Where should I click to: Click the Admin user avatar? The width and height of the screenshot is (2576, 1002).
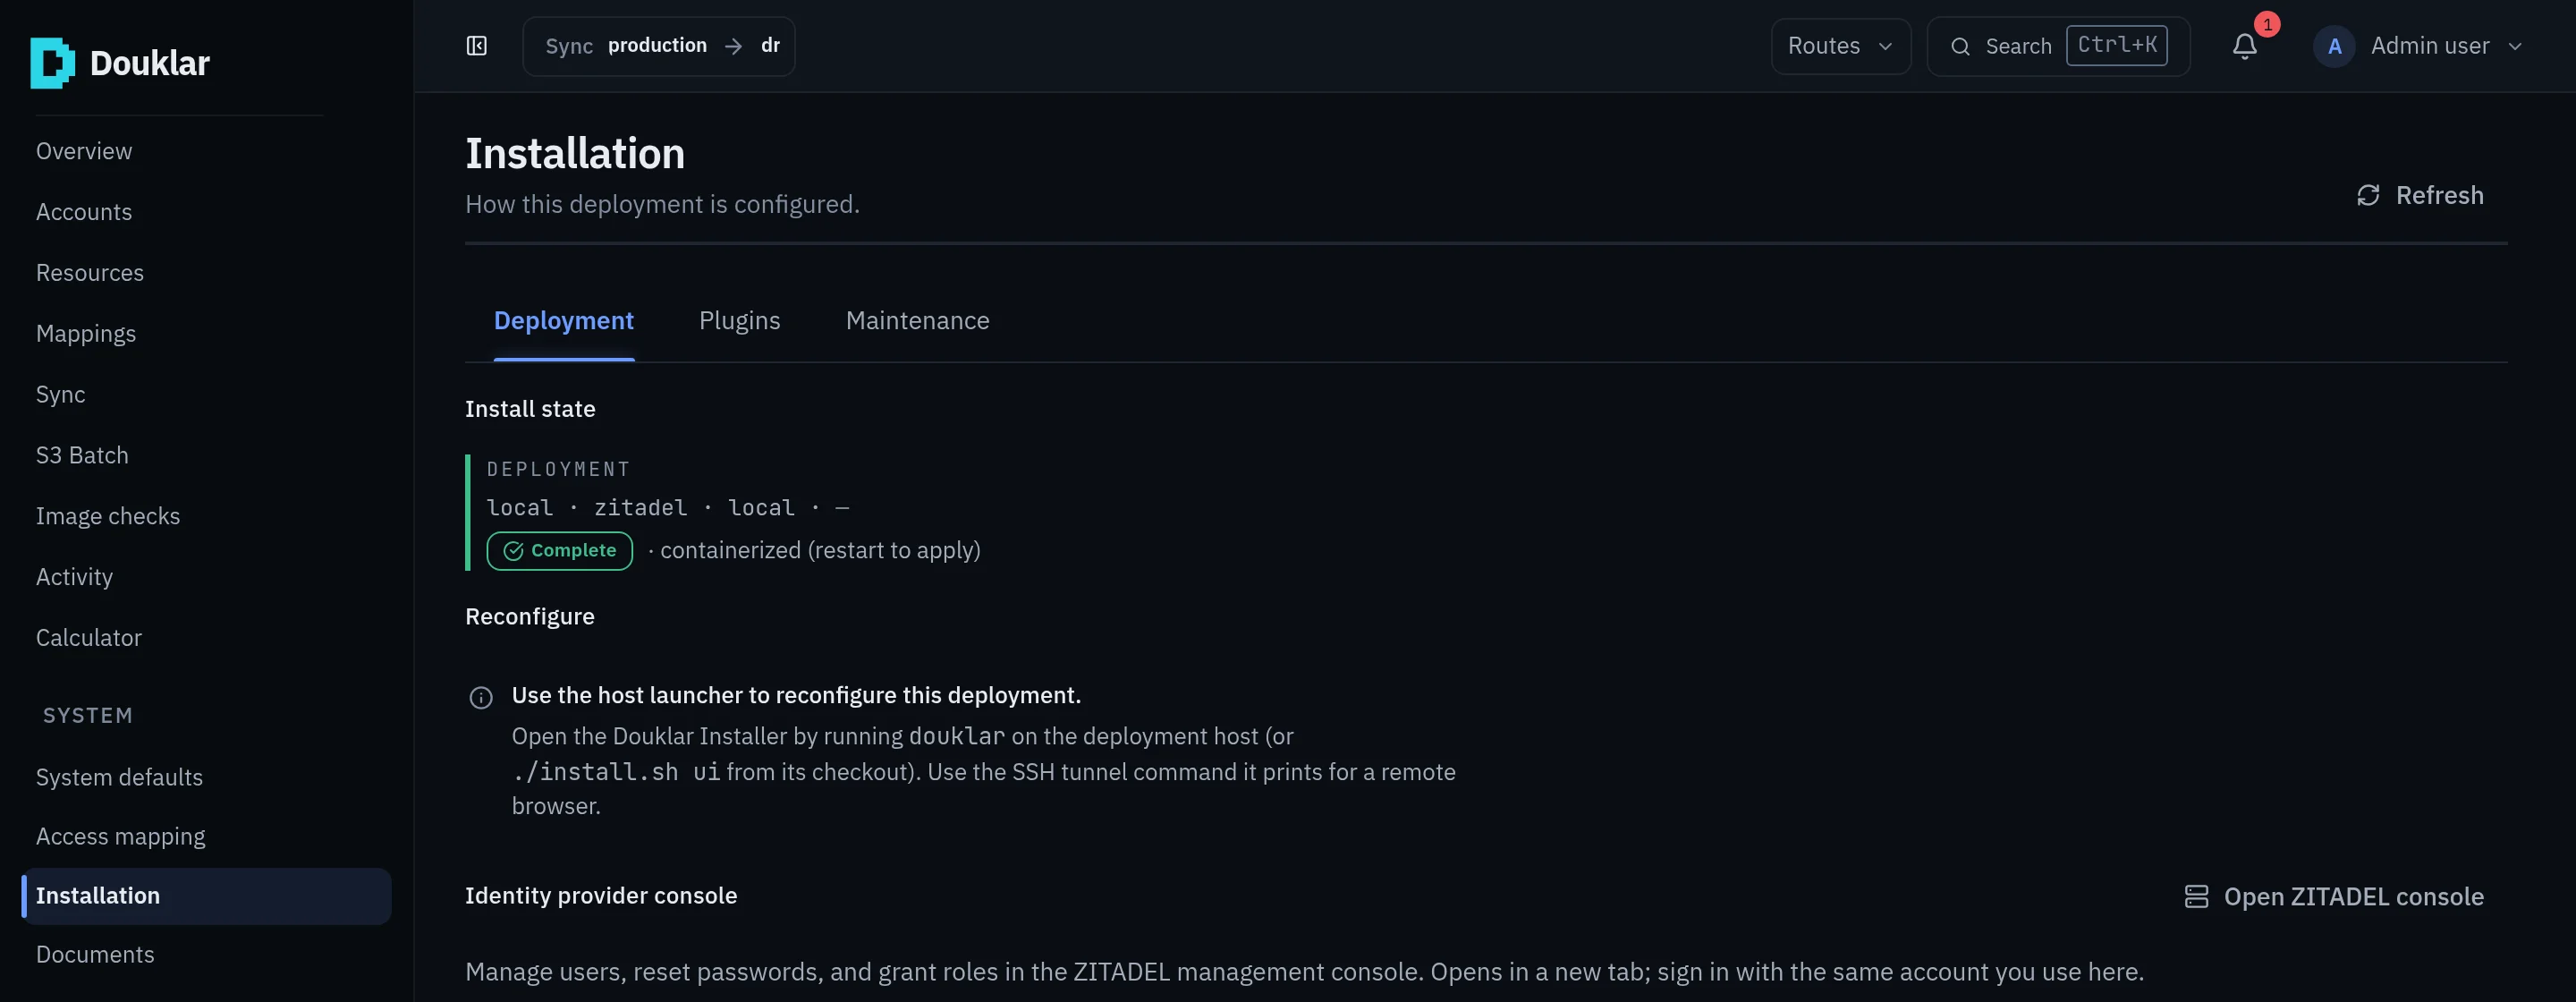coord(2334,46)
